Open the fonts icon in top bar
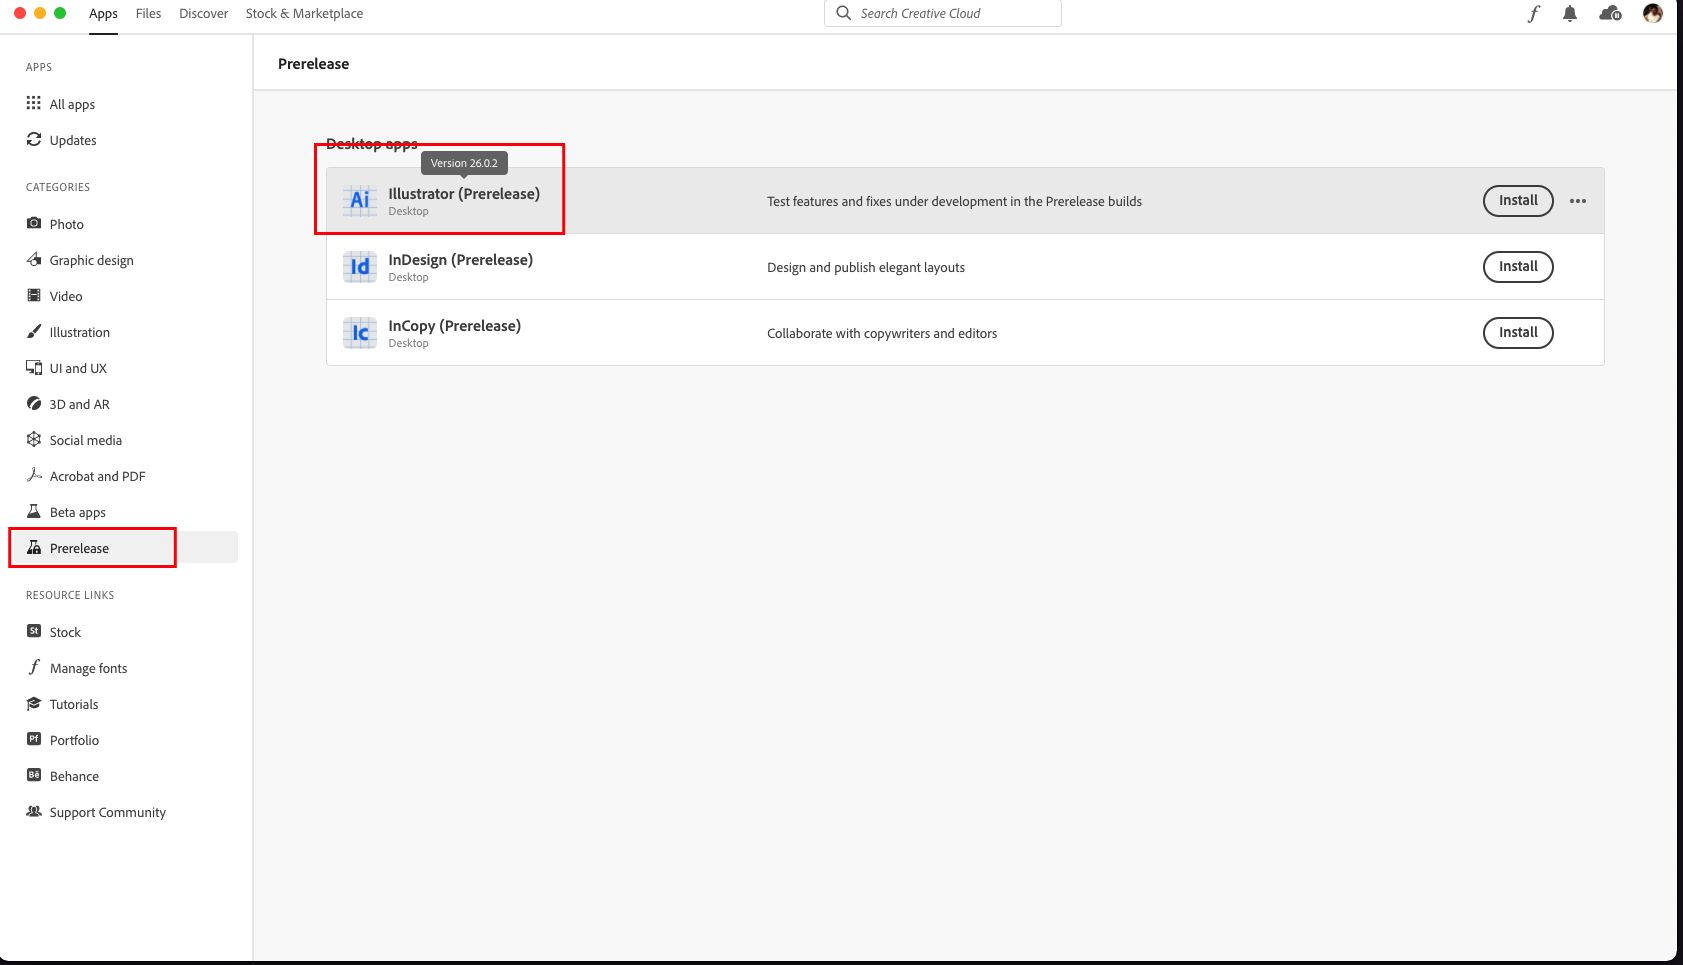Screen dimensions: 1683x965 (1533, 13)
